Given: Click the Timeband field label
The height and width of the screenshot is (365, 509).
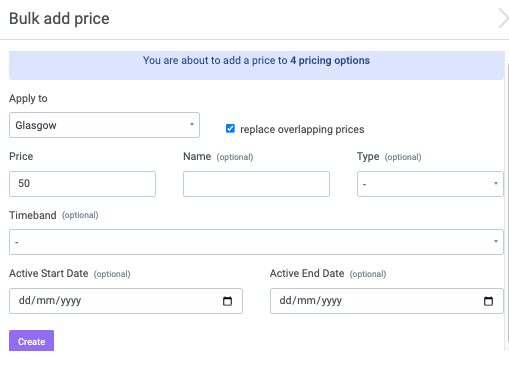Looking at the screenshot, I should click(33, 215).
